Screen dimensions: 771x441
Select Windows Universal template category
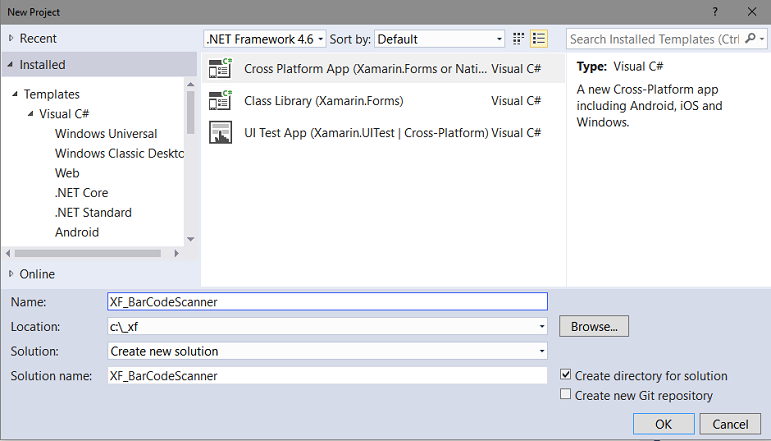tap(106, 134)
